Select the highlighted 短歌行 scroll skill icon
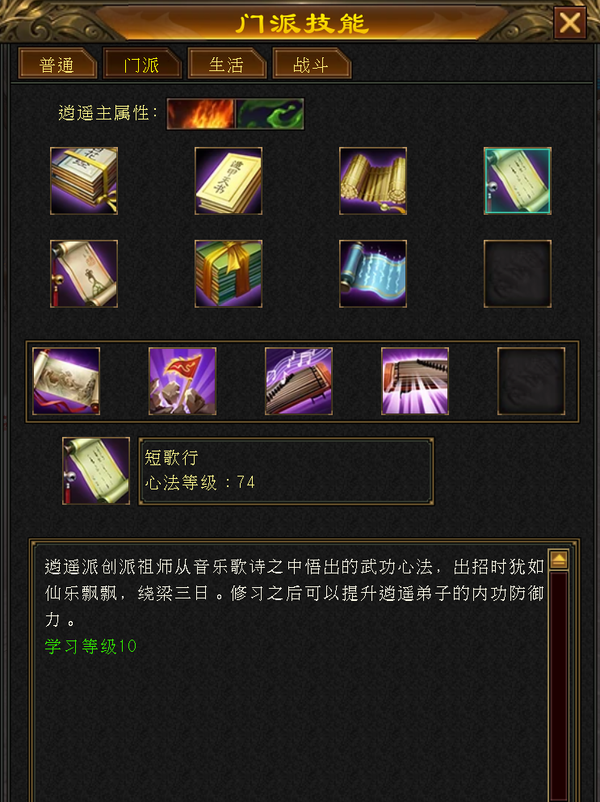600x802 pixels. click(x=518, y=181)
